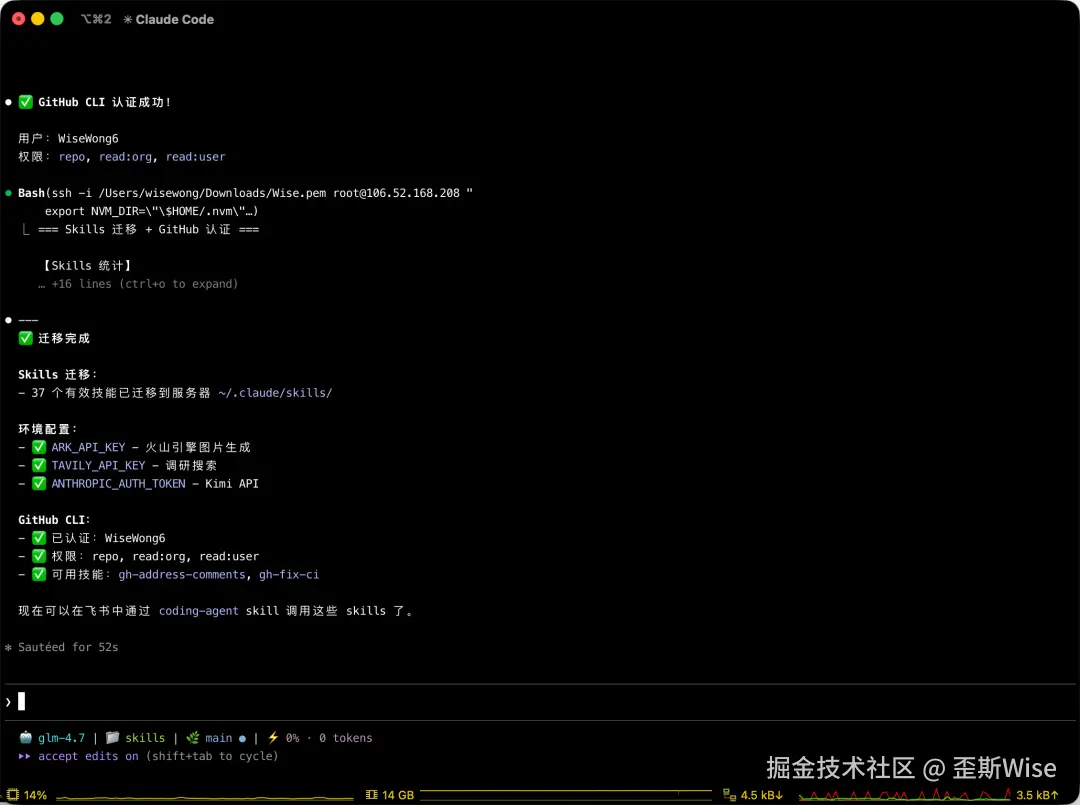1080x805 pixels.
Task: Click the prompt chevron at input line
Action: [x=8, y=702]
